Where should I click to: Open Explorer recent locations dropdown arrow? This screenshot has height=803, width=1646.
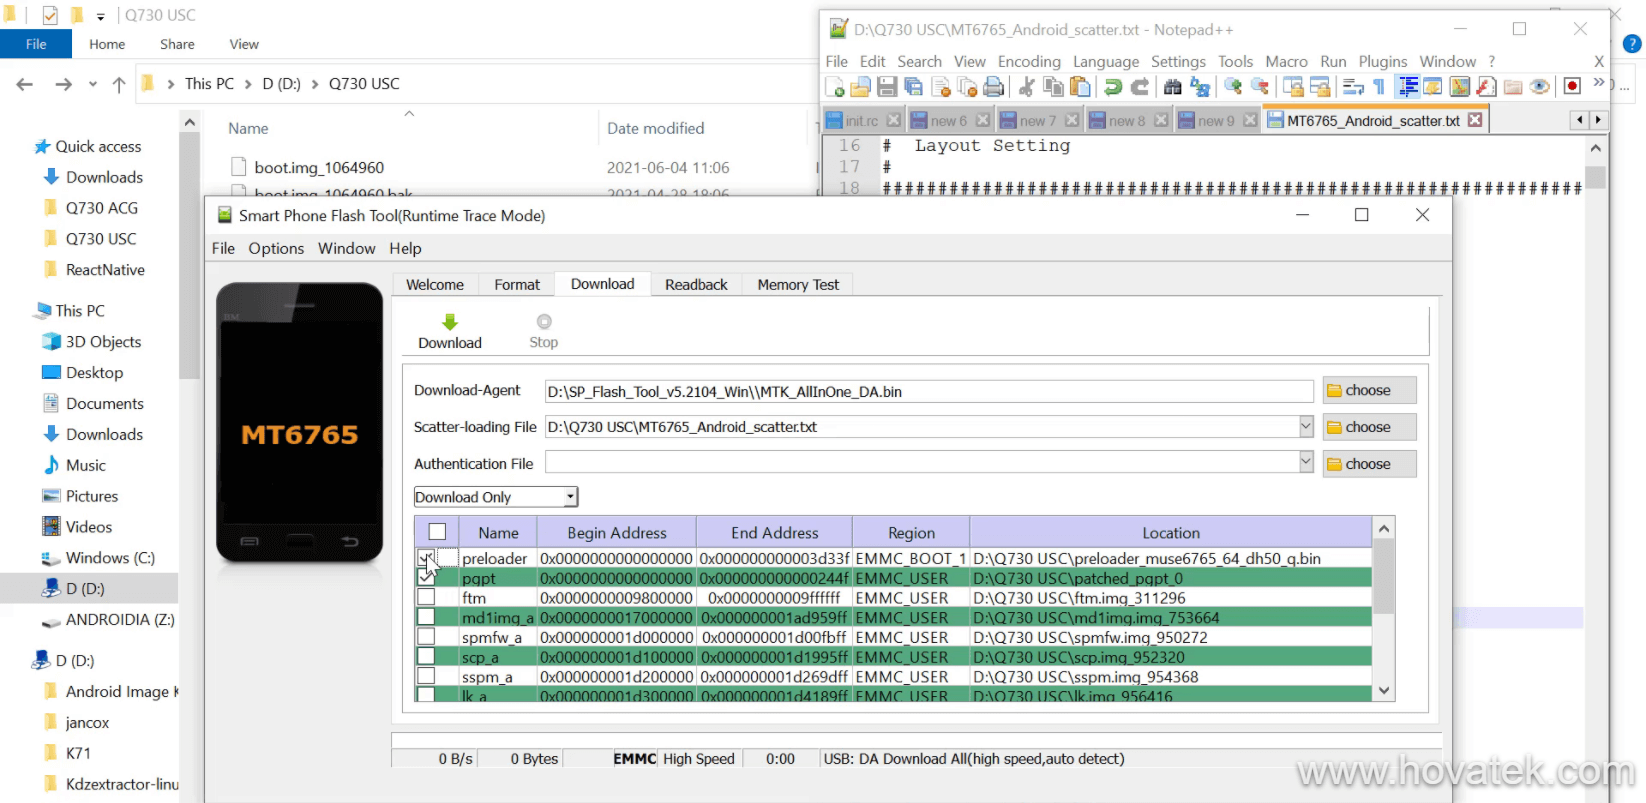click(x=93, y=84)
